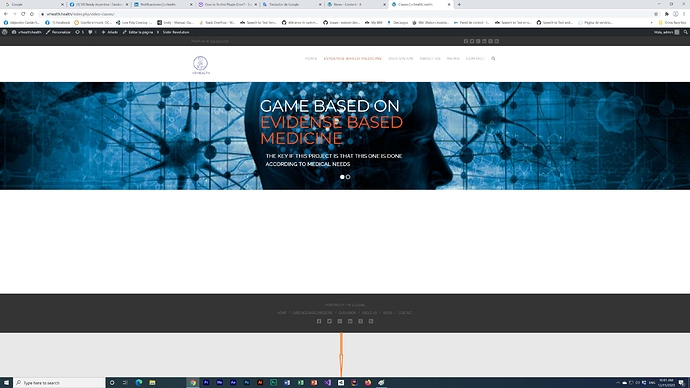Open the Otros favoritos bookmarks folder
690x388 pixels.
(672, 22)
